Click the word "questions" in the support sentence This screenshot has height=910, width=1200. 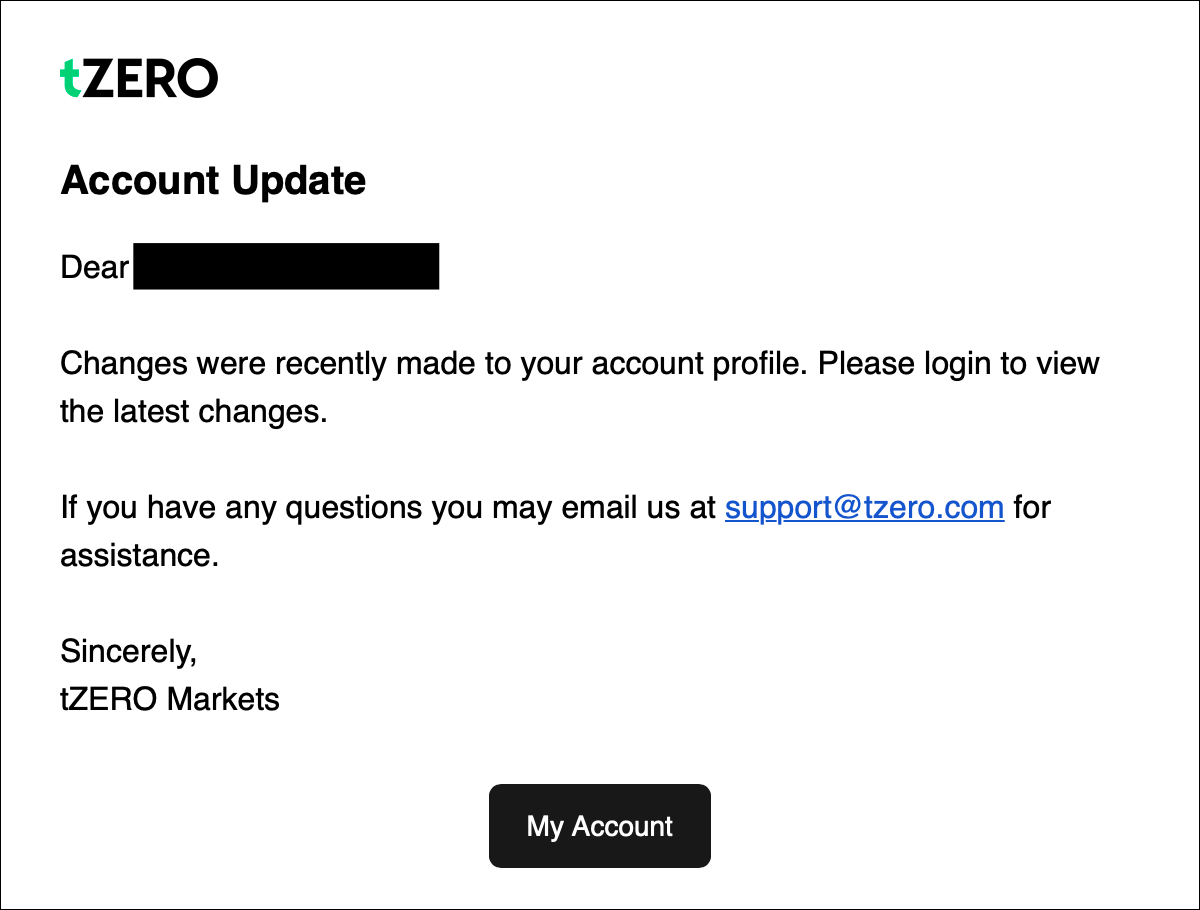354,508
